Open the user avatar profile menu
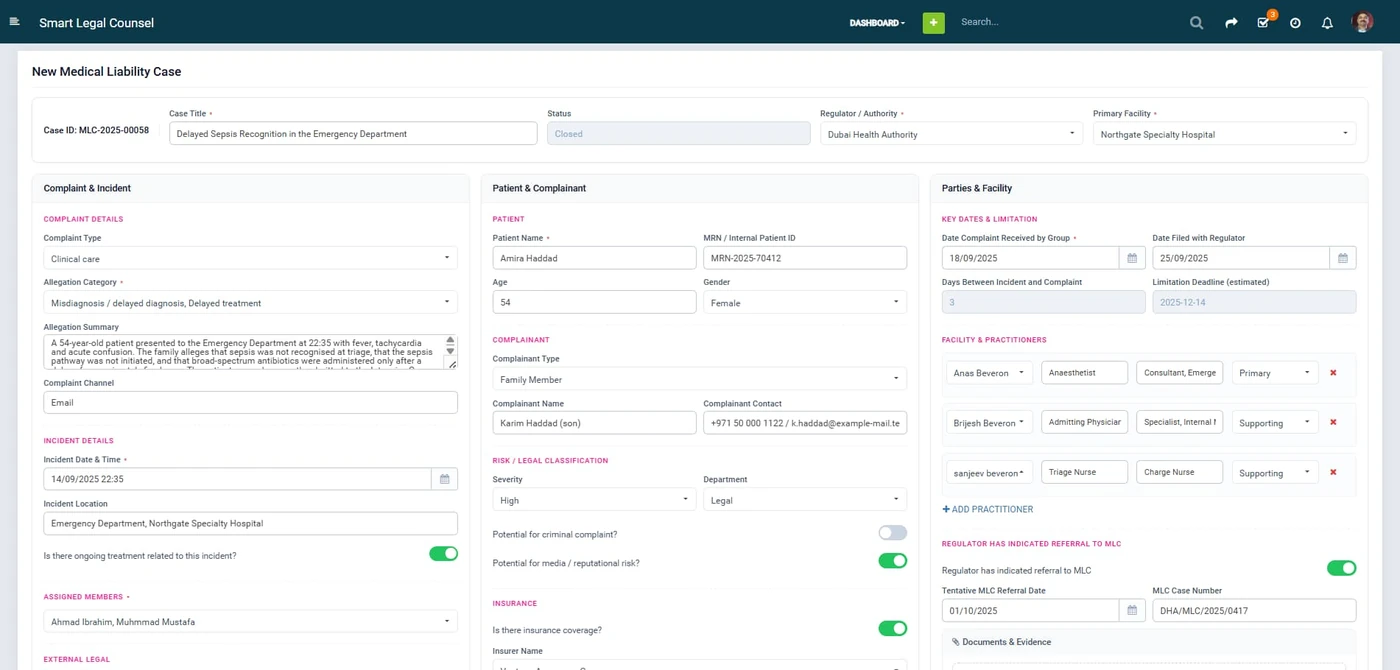Image resolution: width=1400 pixels, height=670 pixels. (x=1362, y=22)
